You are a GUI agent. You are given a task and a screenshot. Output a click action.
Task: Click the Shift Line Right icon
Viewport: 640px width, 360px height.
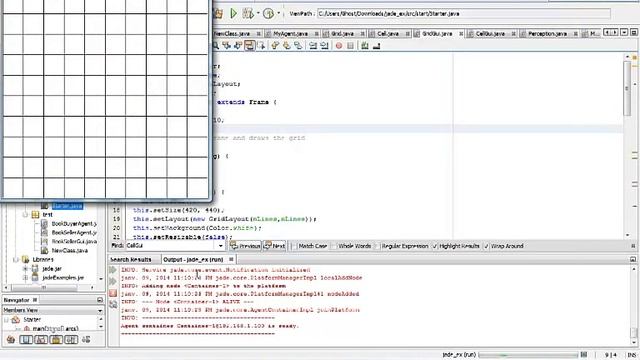tap(324, 46)
